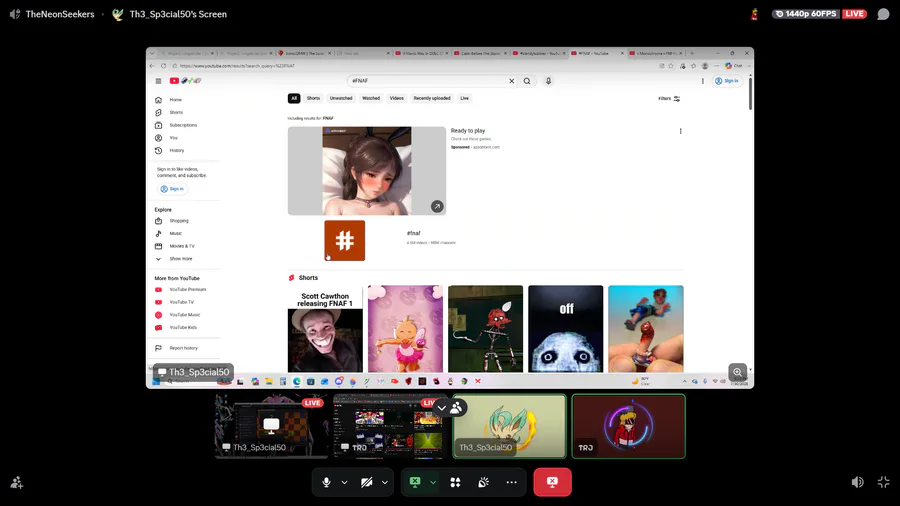The width and height of the screenshot is (900, 506).
Task: Clear the #FNAF search query
Action: click(511, 81)
